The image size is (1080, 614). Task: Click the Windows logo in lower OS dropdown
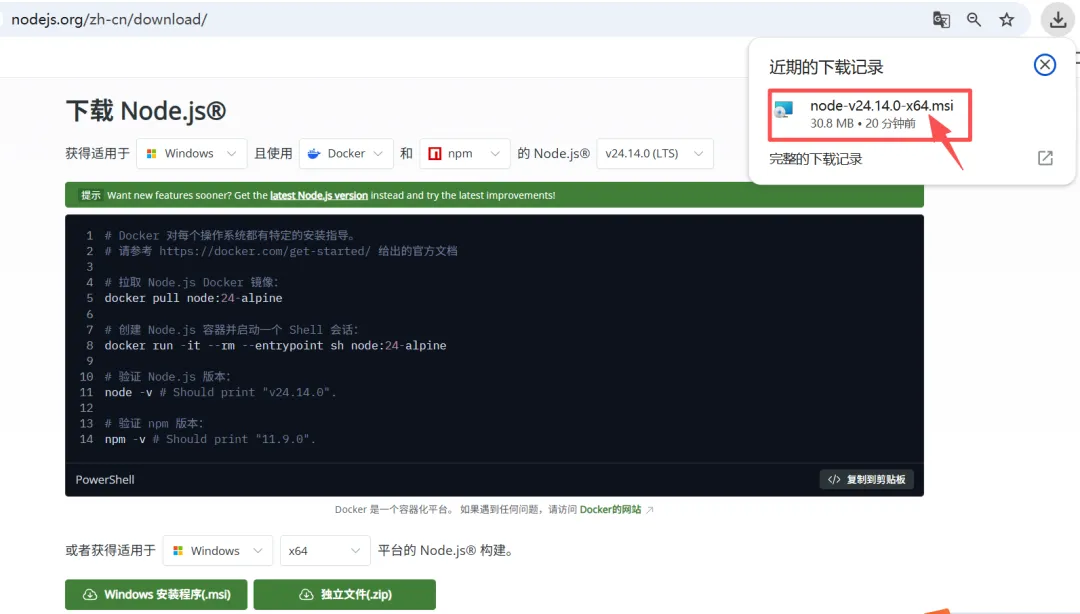178,551
